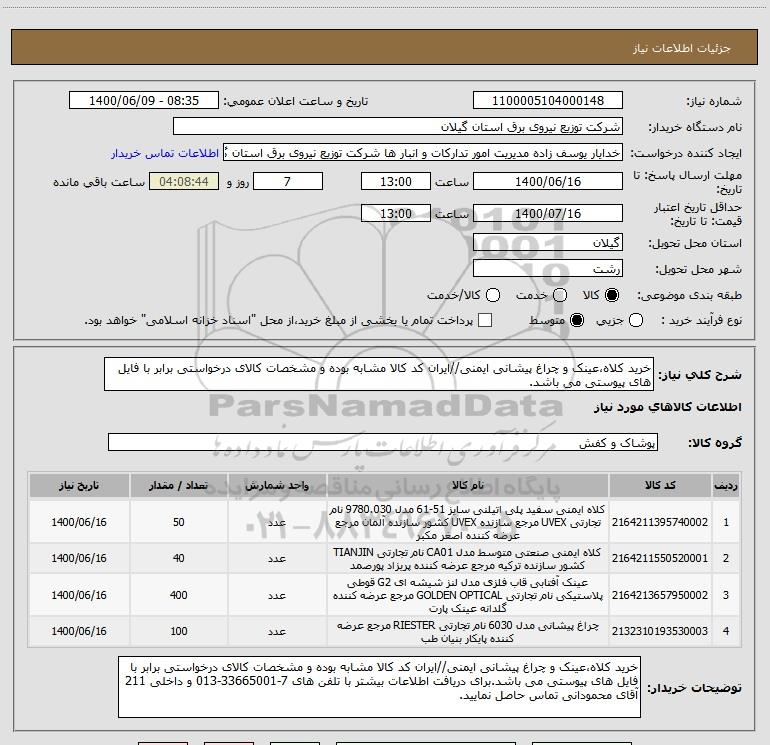This screenshot has height=745, width=770.
Task: Click the buyer notes text box
Action: coord(379,687)
